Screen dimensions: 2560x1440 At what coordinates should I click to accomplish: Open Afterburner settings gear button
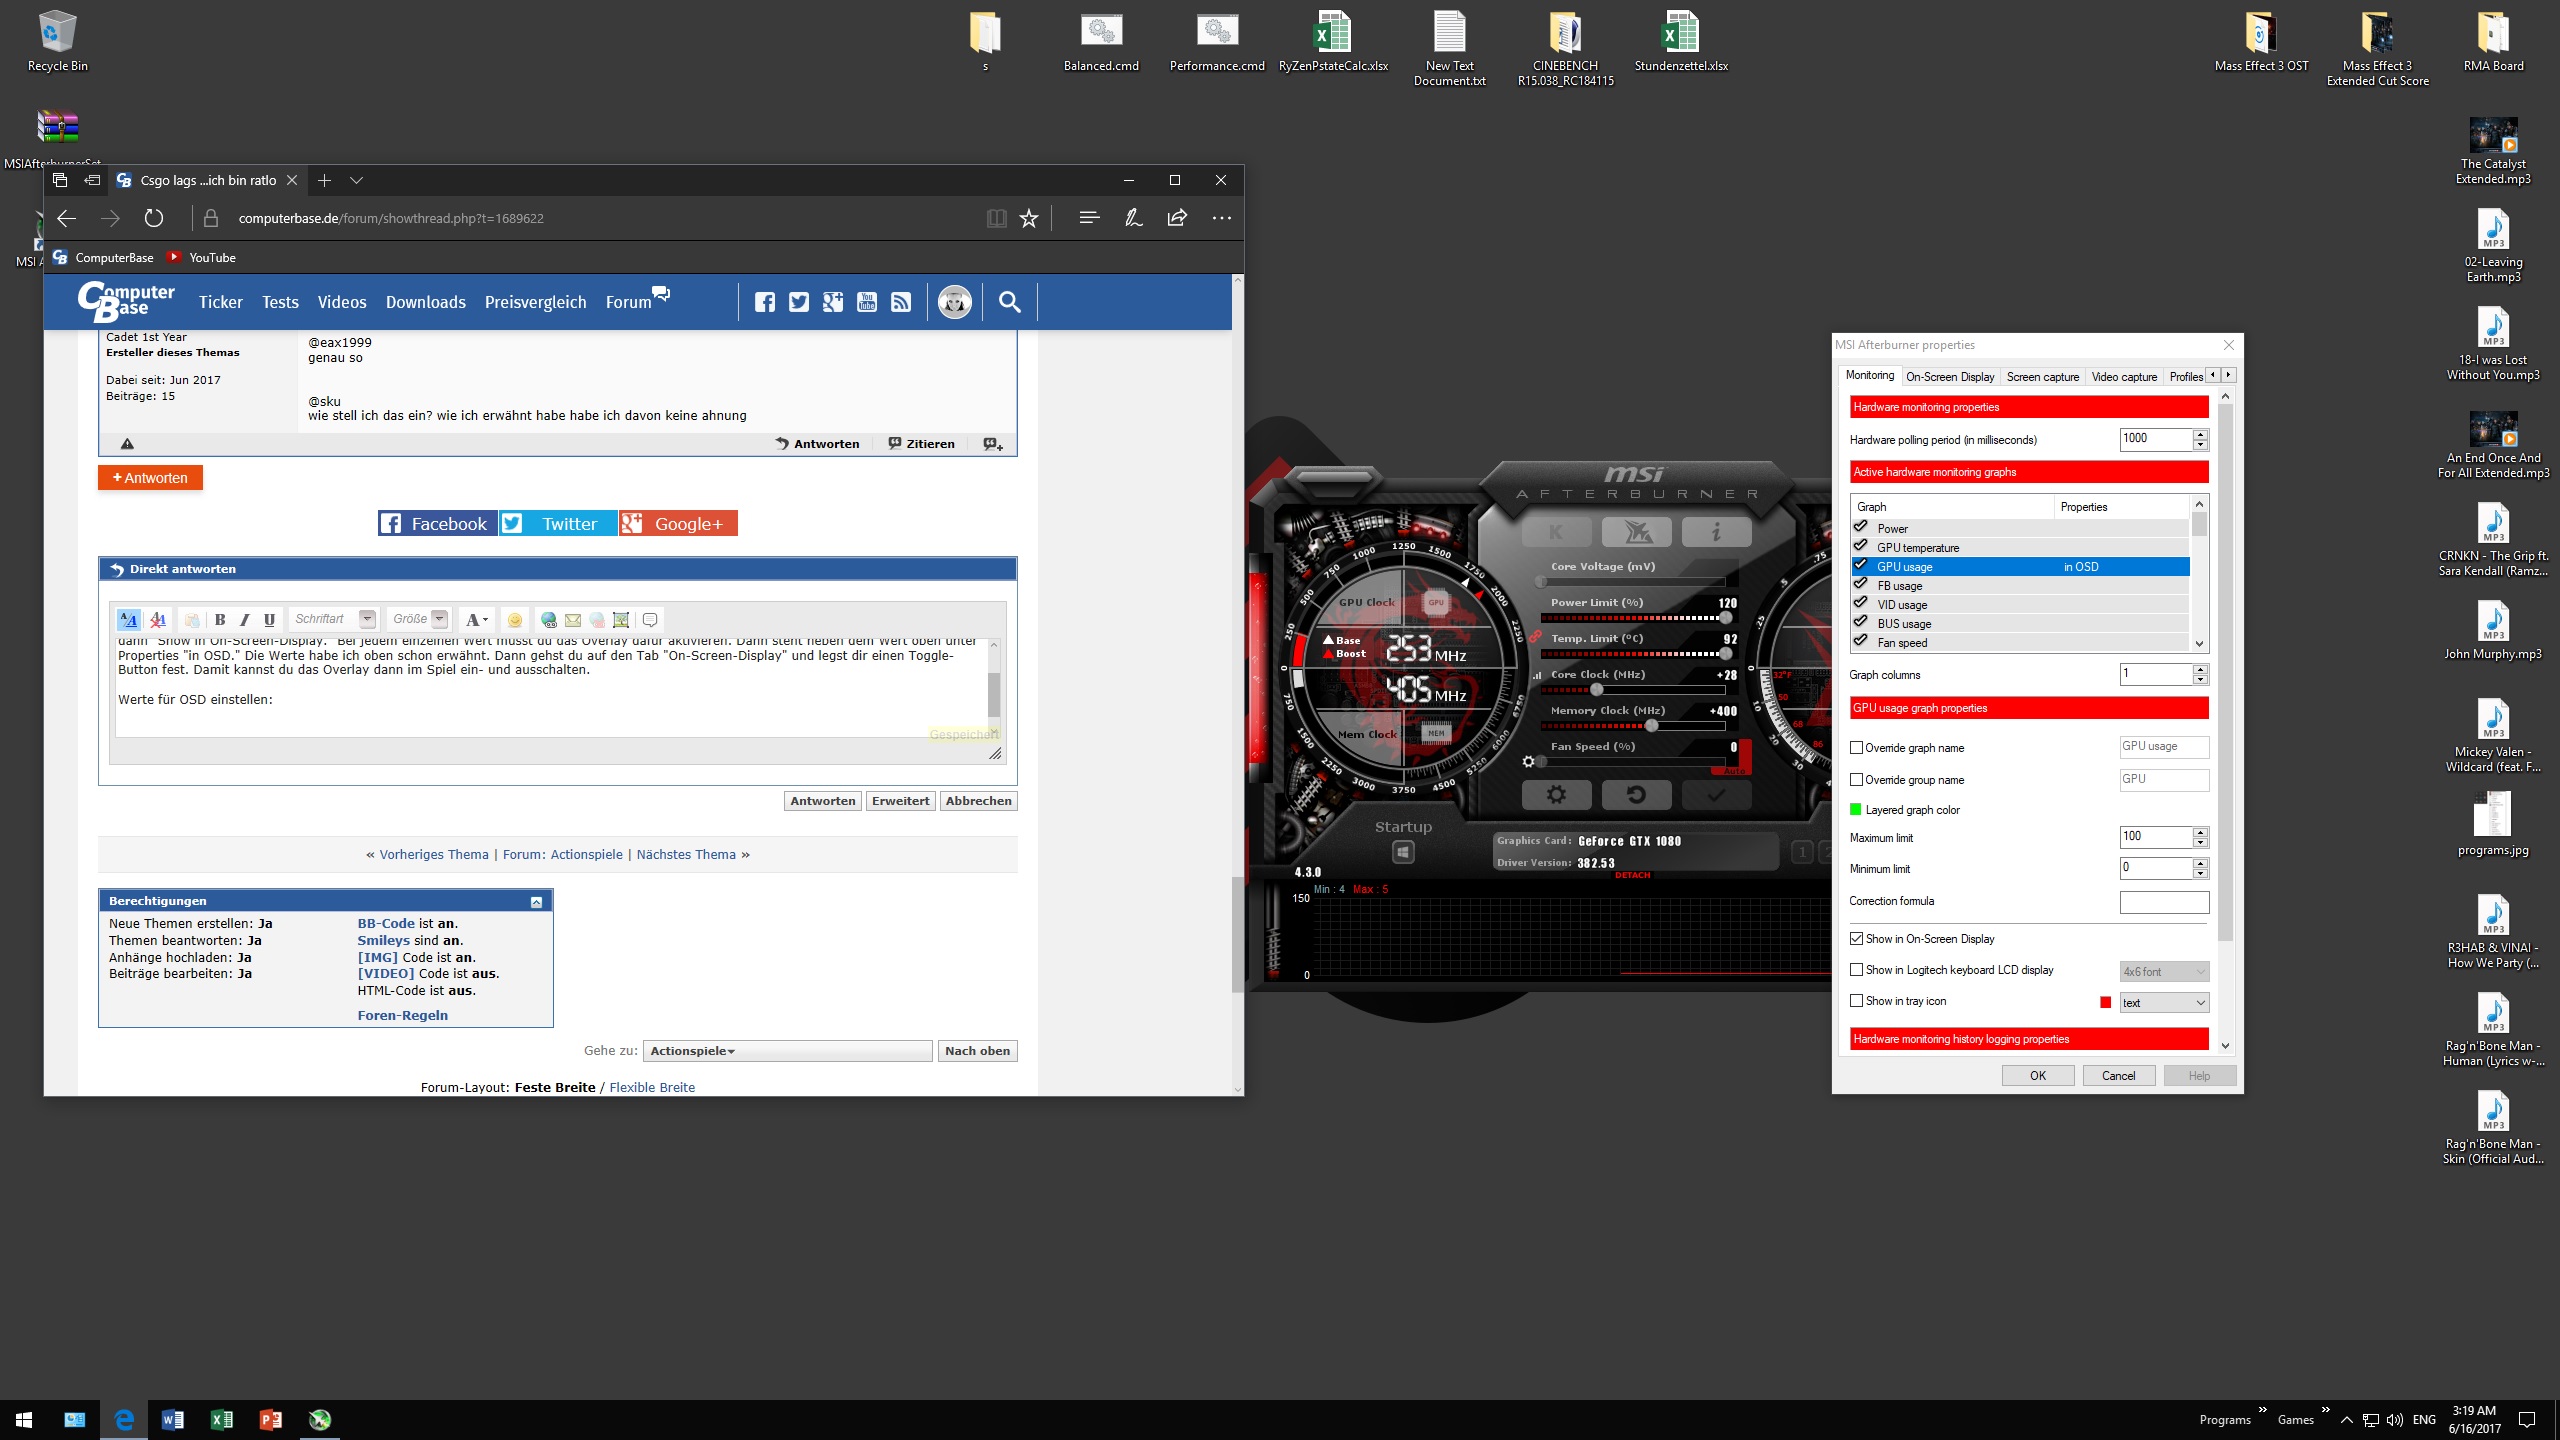pyautogui.click(x=1556, y=795)
